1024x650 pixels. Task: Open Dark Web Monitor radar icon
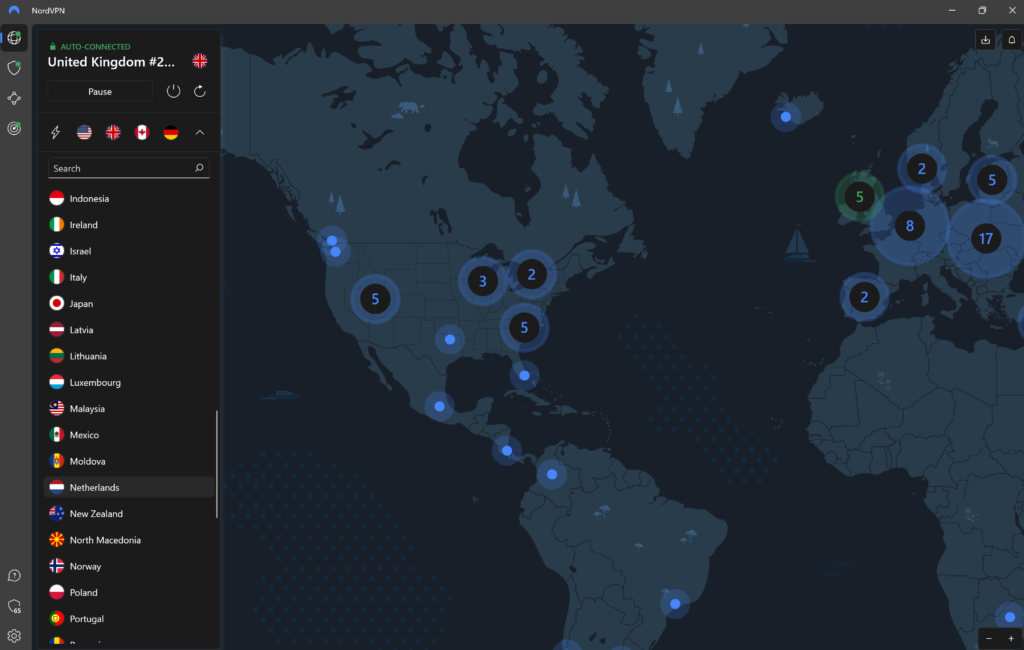14,128
